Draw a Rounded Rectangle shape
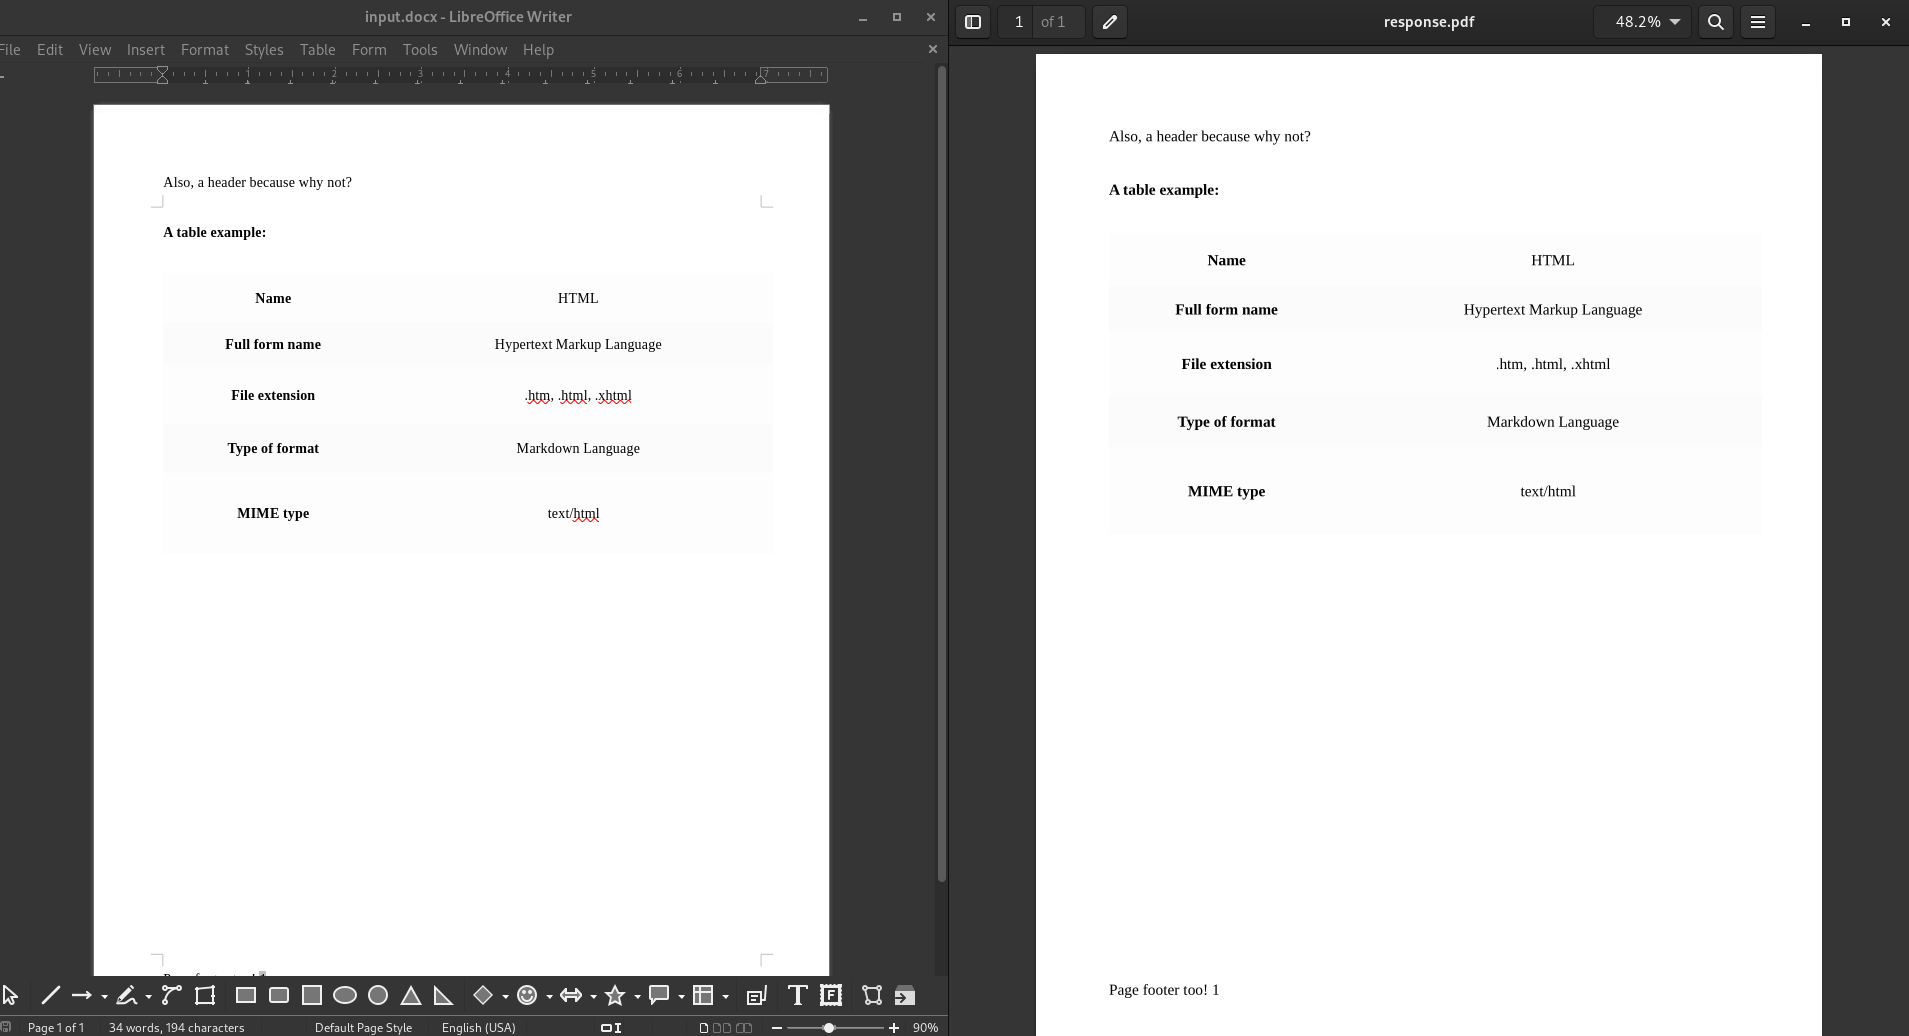Screen dimensions: 1909x1036 click(279, 995)
